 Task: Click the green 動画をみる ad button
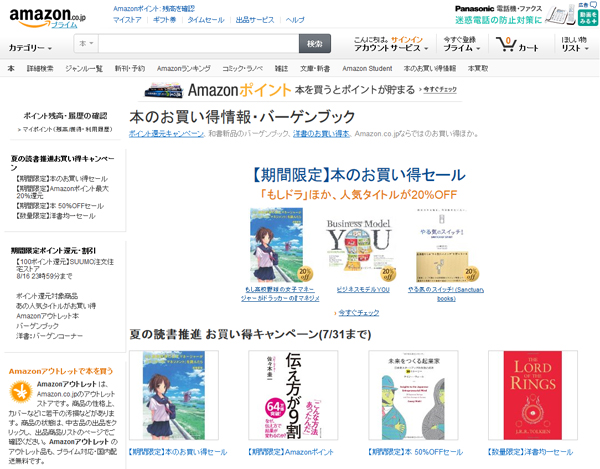click(587, 18)
